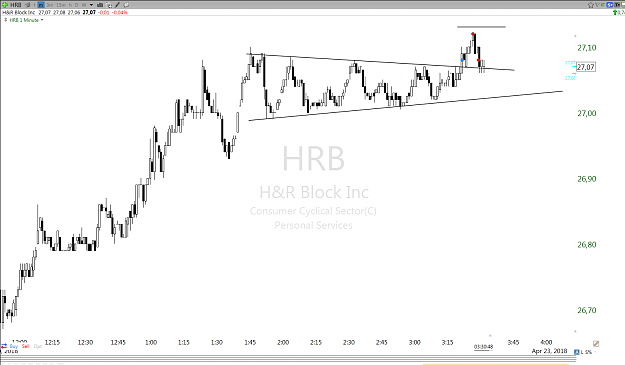This screenshot has height=365, width=625.
Task: Click the upper descending trendline
Action: [380, 62]
